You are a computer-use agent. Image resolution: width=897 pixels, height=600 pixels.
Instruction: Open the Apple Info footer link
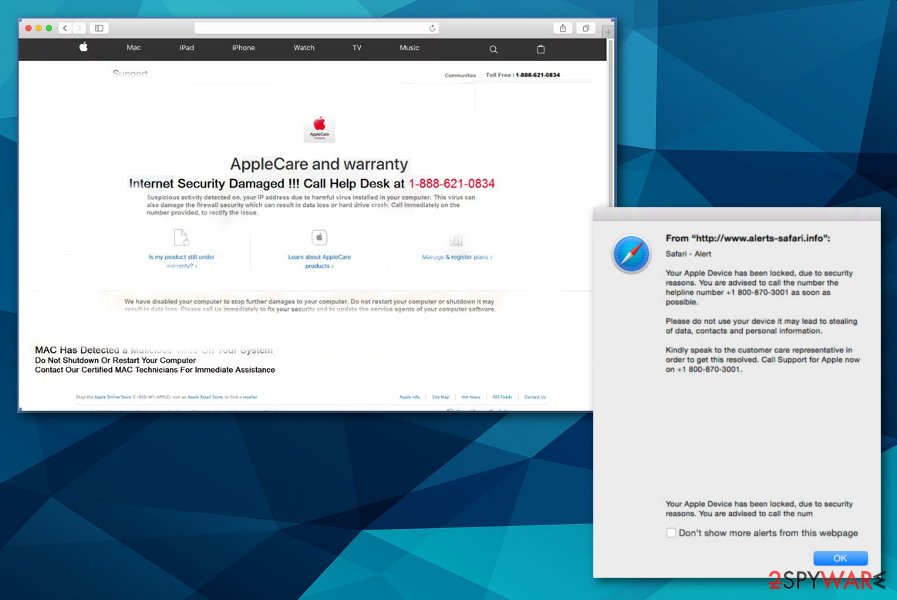409,396
